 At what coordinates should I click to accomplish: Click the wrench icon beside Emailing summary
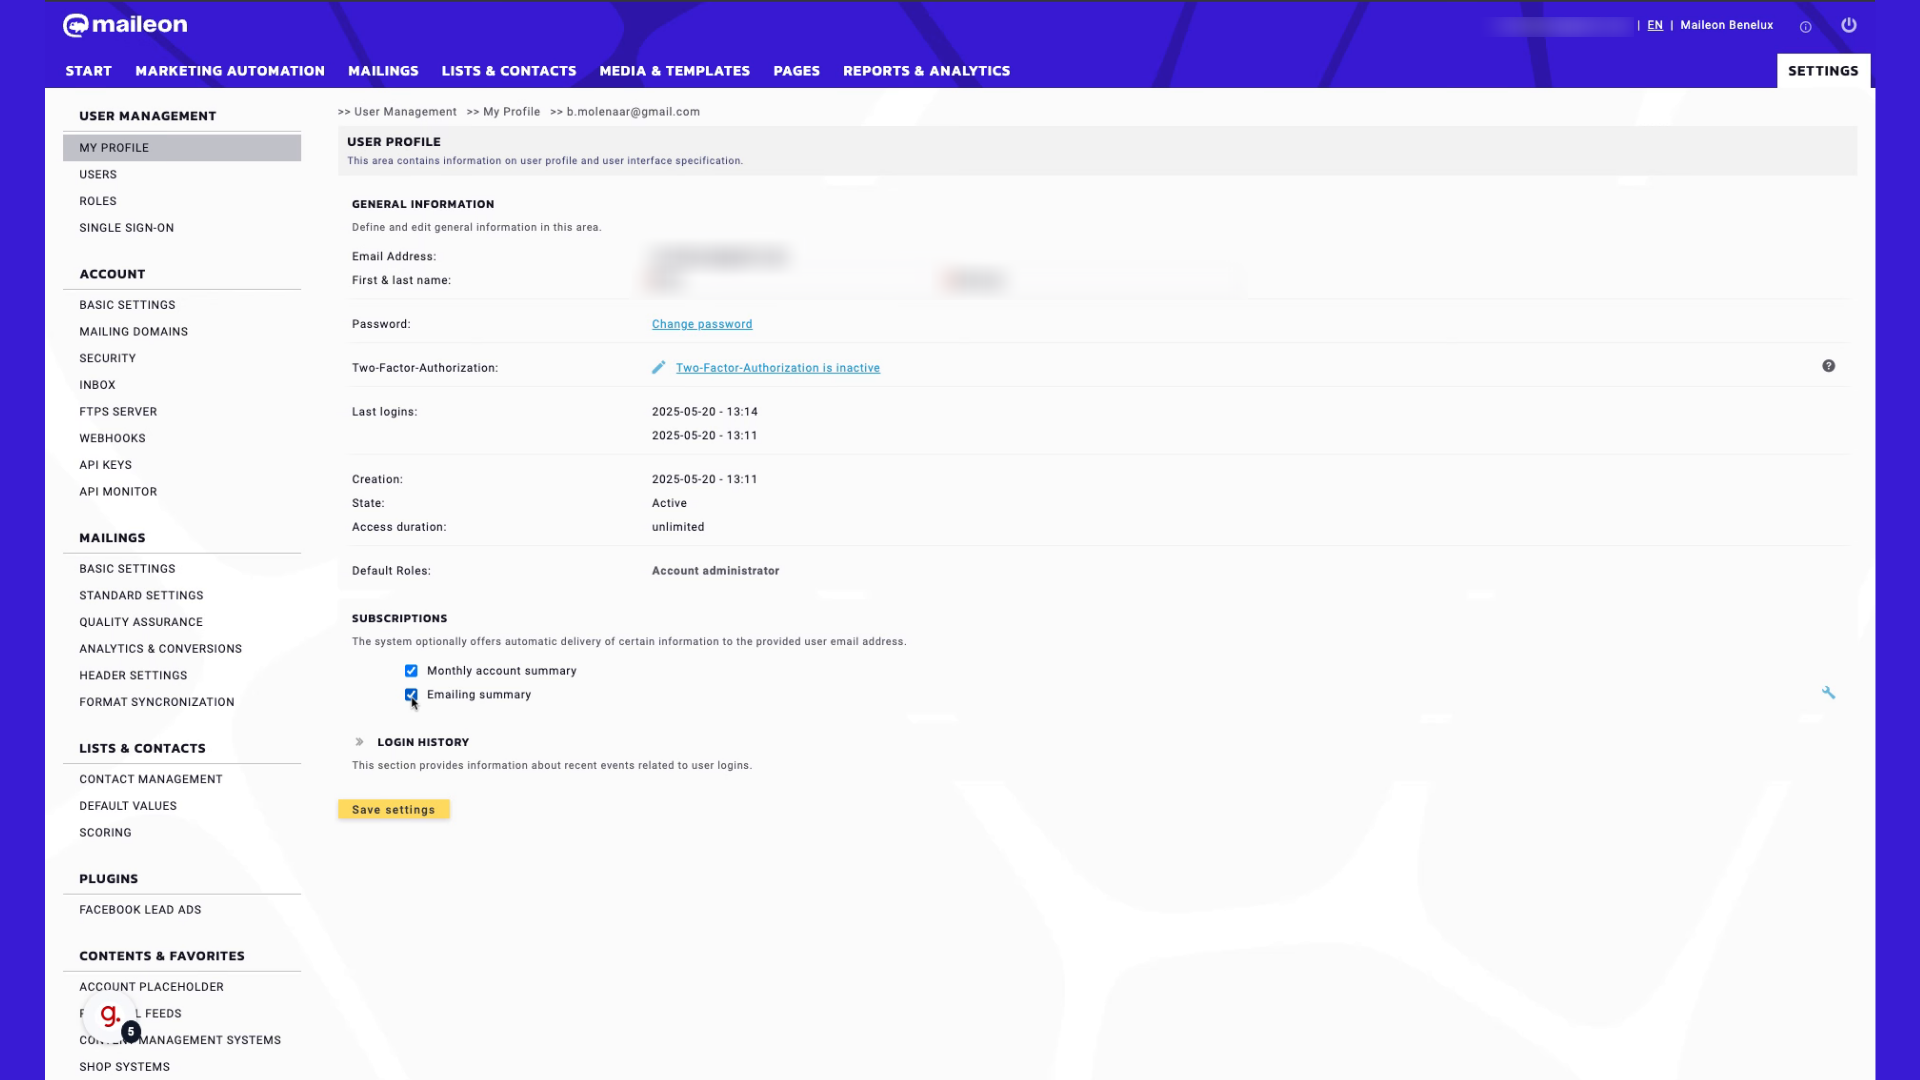(1828, 693)
